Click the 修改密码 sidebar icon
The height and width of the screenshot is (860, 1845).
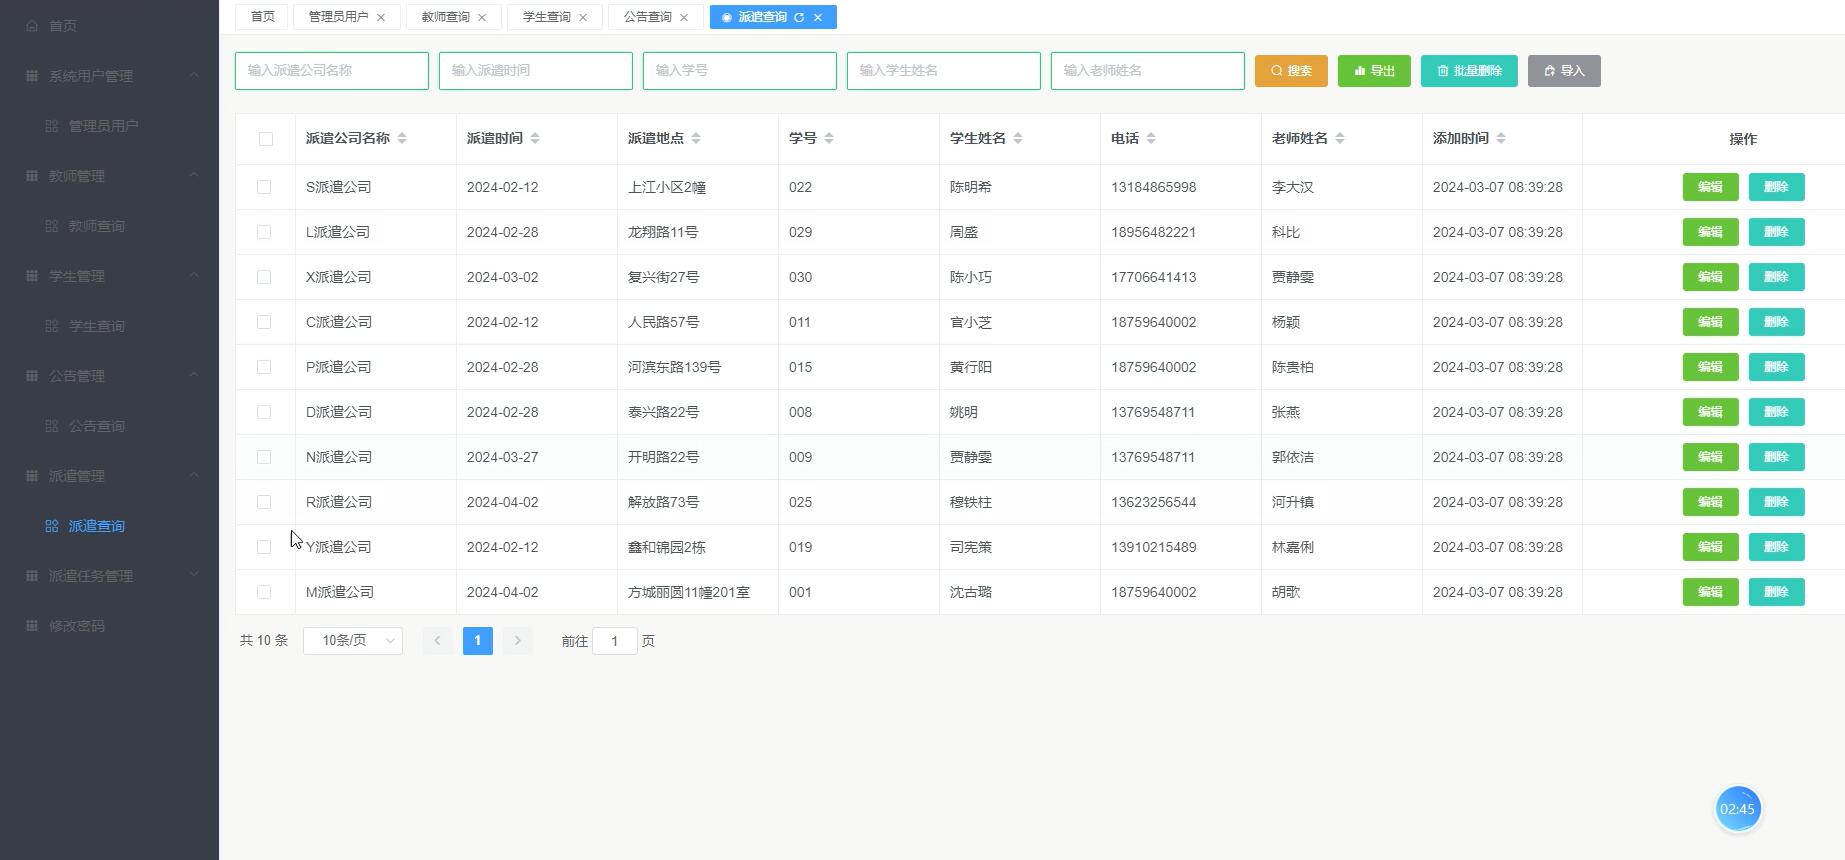(32, 626)
